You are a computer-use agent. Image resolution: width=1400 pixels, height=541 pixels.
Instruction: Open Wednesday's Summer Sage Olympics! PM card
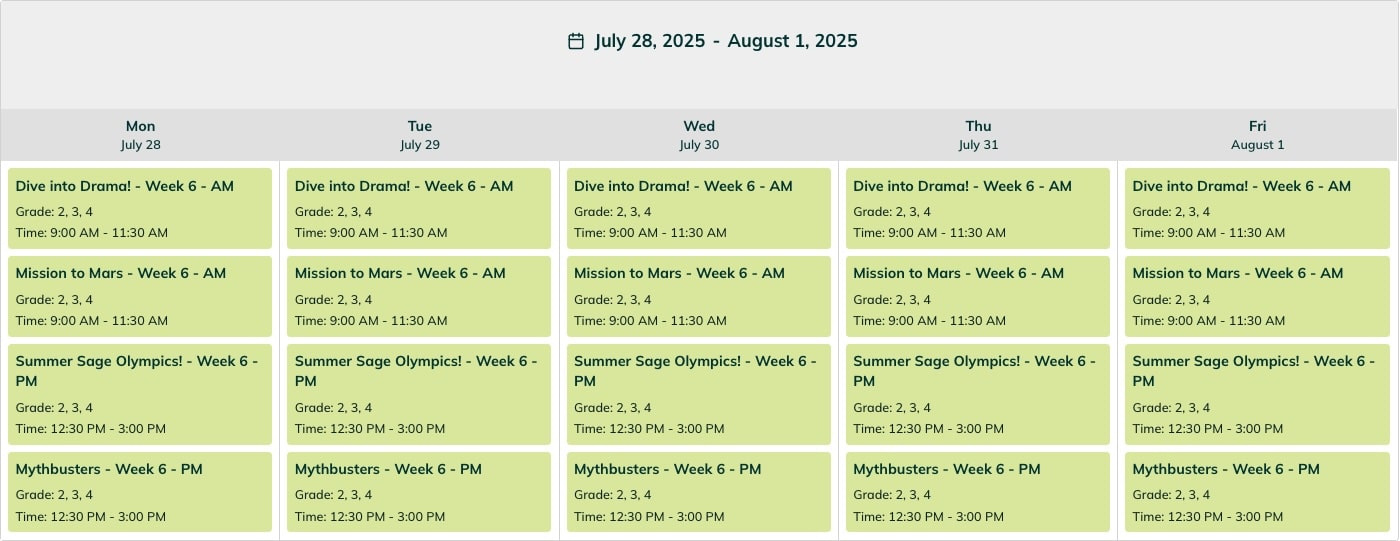(x=698, y=394)
